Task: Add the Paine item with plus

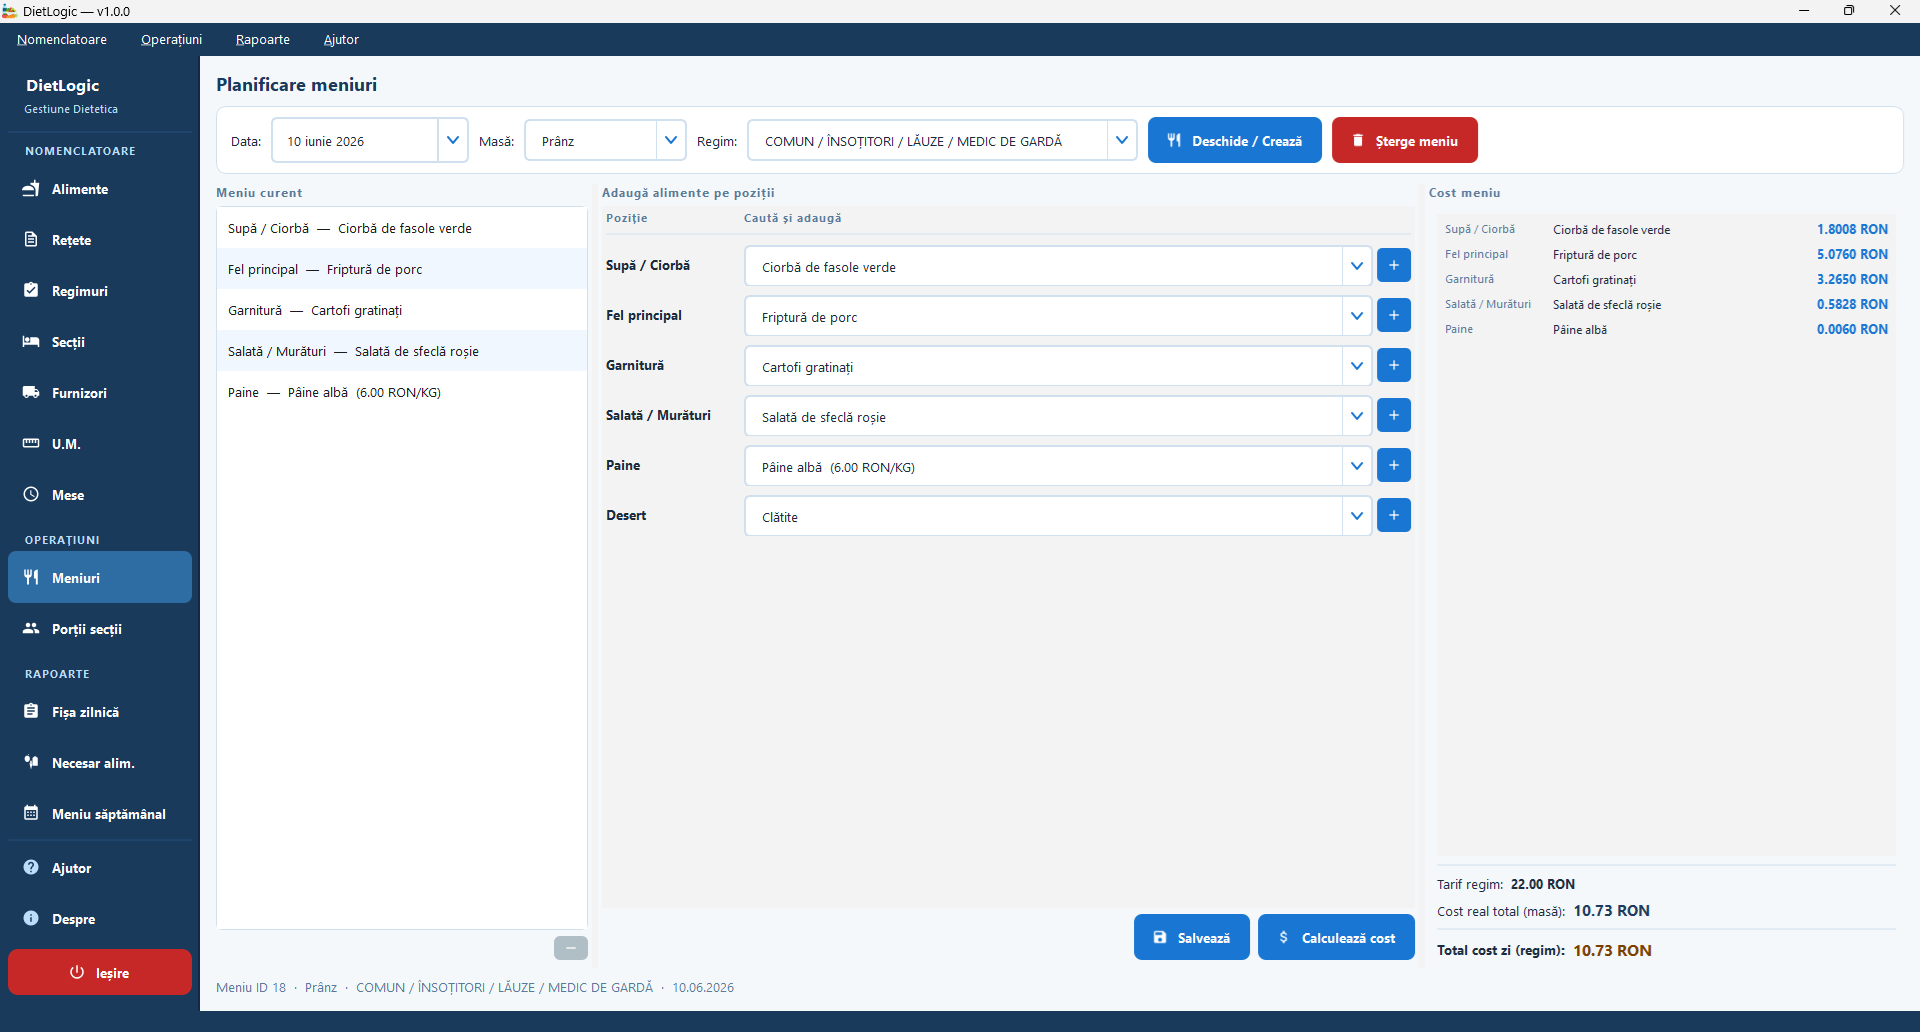Action: click(1394, 465)
